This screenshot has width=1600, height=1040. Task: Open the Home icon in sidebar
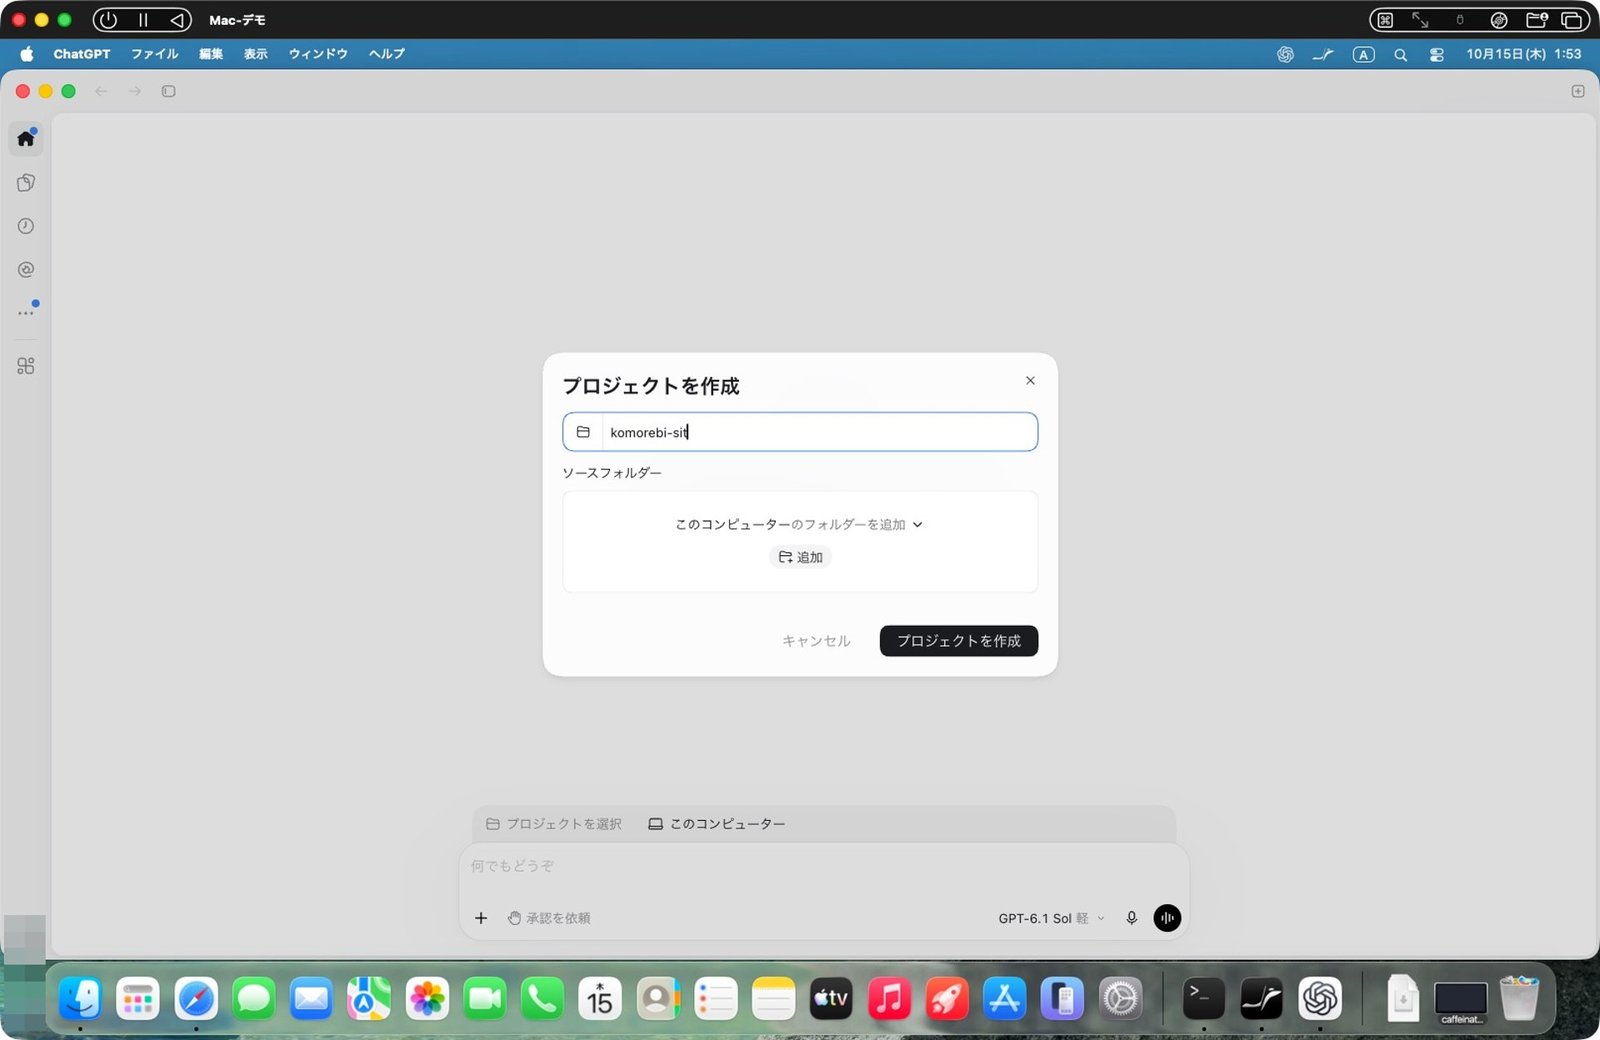coord(26,138)
